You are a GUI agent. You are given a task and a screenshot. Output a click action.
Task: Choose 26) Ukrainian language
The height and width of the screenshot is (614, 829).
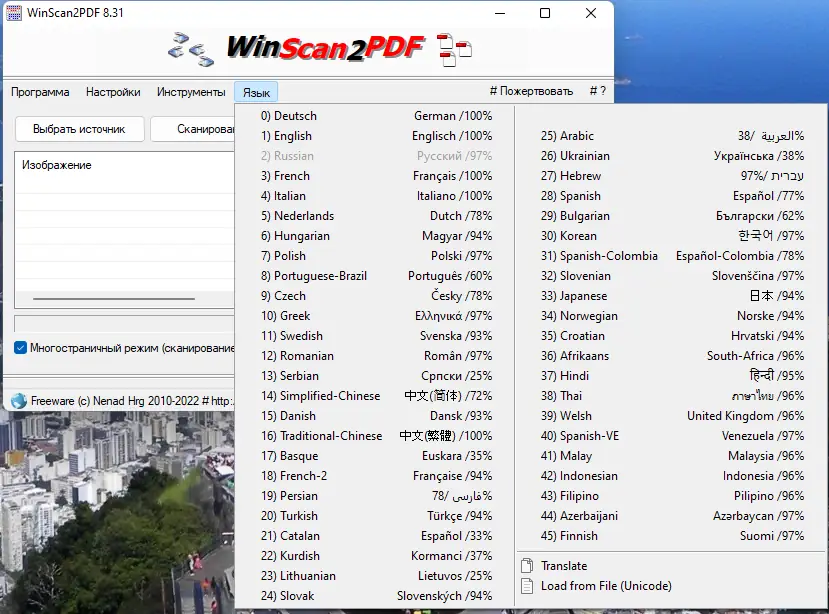(671, 156)
